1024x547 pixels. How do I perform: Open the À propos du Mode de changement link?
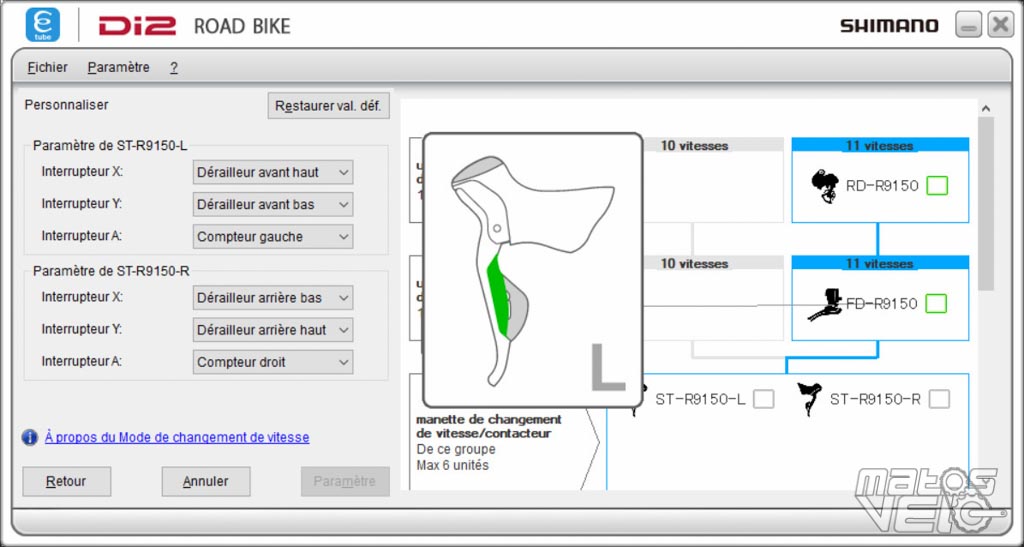tap(177, 437)
